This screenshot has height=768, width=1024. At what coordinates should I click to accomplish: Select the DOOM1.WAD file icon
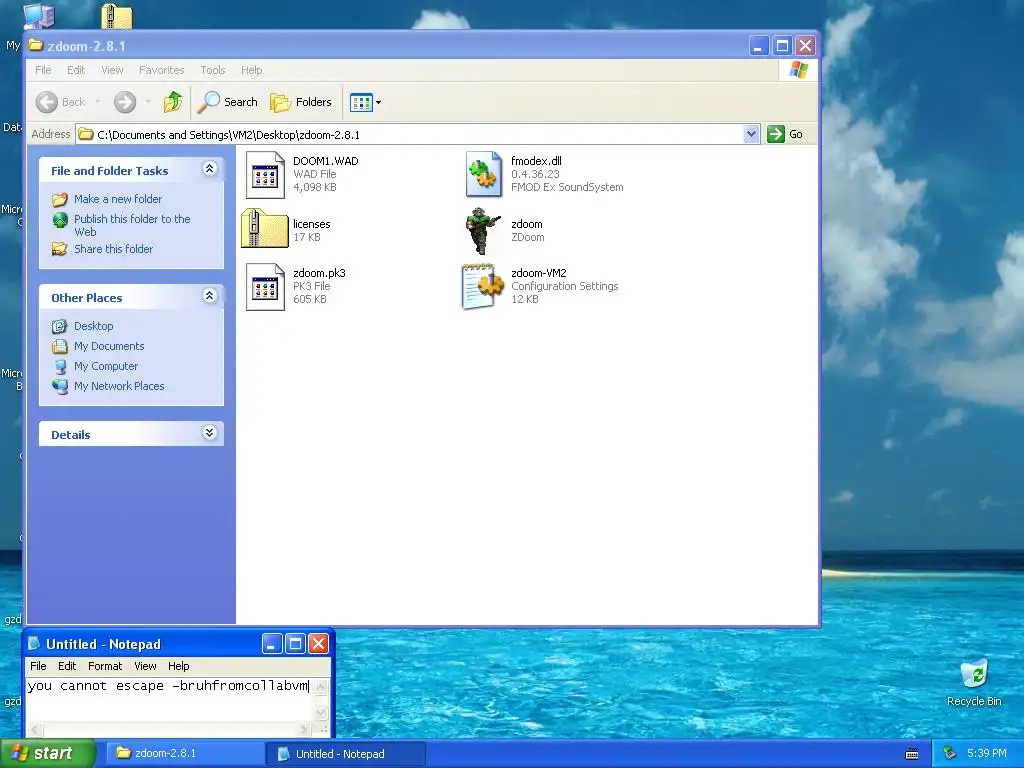coord(265,174)
